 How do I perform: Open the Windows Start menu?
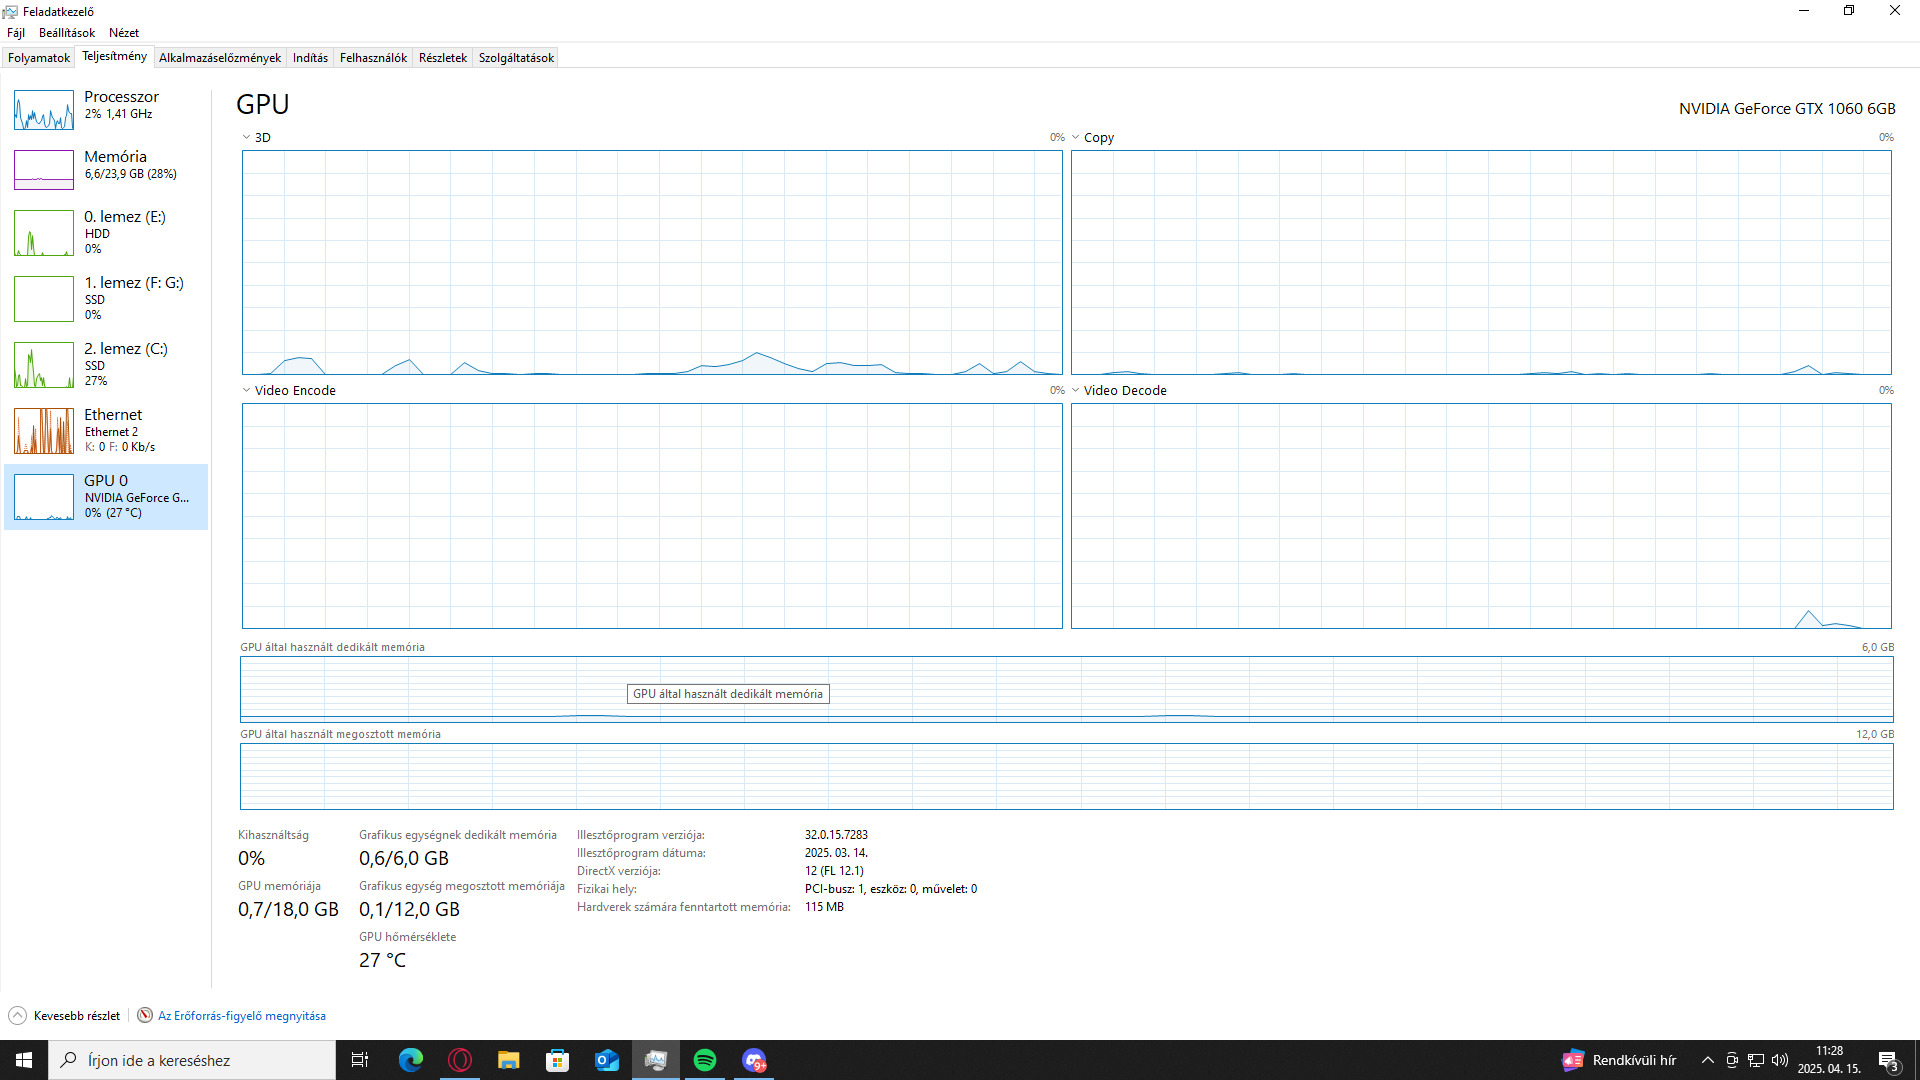(x=24, y=1060)
